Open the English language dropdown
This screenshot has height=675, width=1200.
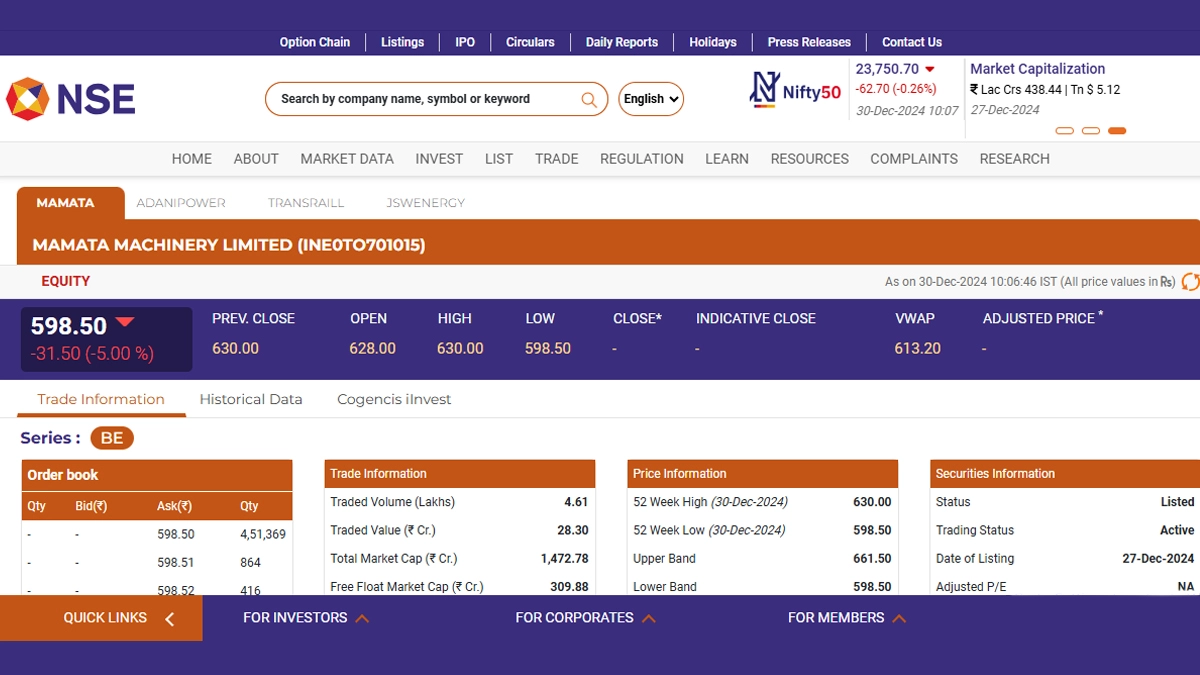tap(651, 99)
